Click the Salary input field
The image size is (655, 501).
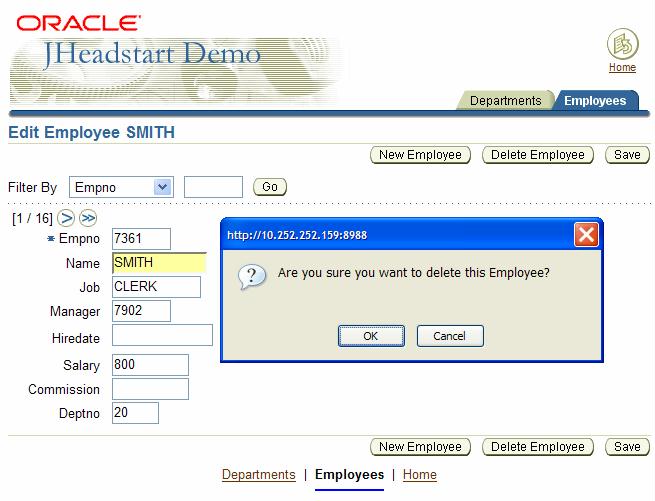[150, 365]
